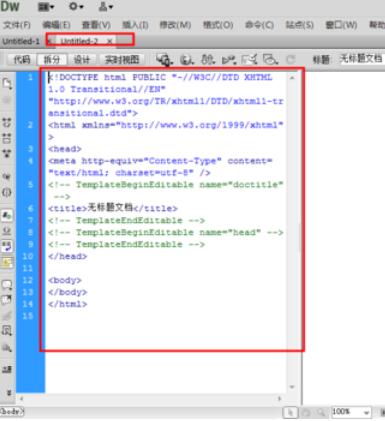The image size is (385, 421).
Task: Select the <body> tag in tag selector
Action: coord(12,412)
